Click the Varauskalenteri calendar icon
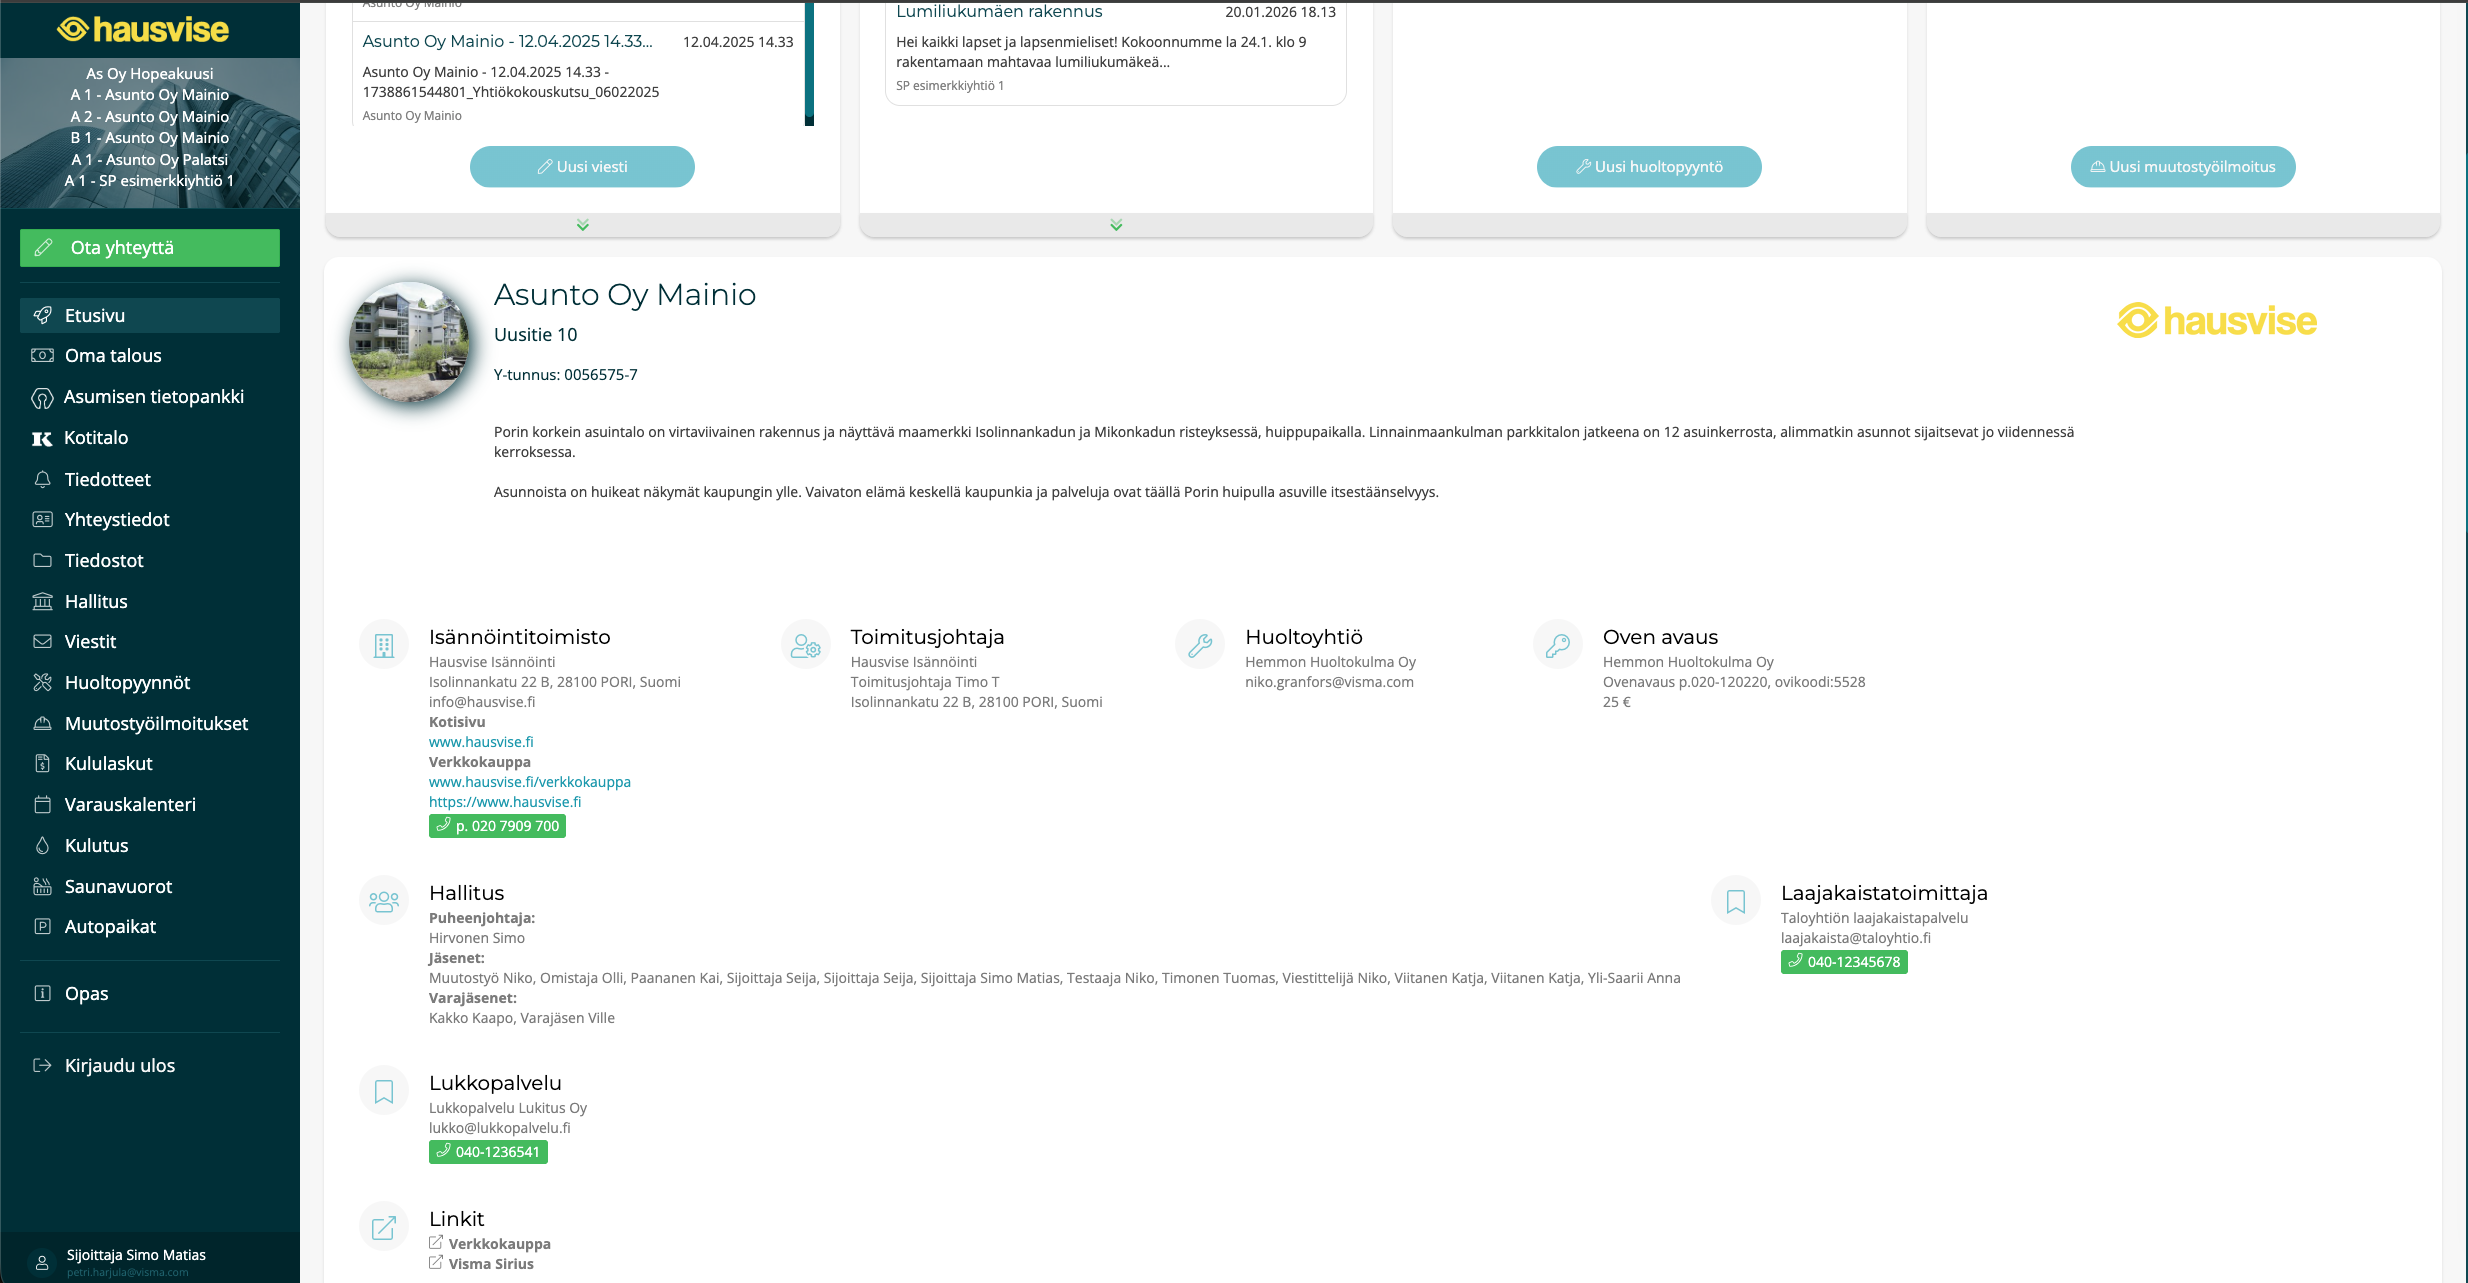This screenshot has height=1283, width=2468. click(x=42, y=804)
